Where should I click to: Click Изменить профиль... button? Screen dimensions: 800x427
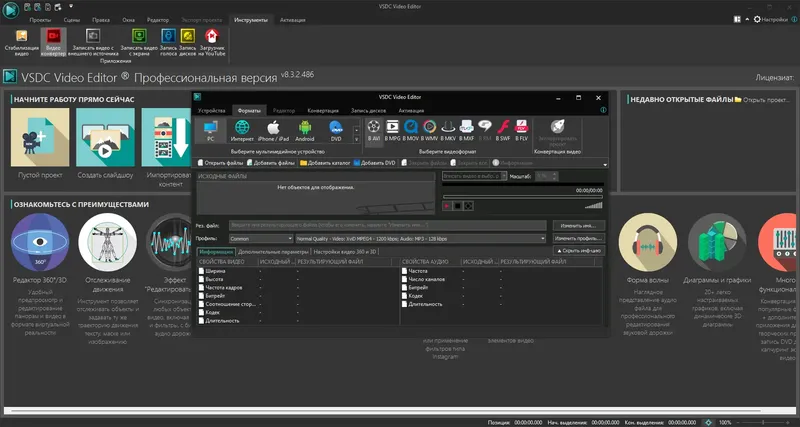[579, 238]
